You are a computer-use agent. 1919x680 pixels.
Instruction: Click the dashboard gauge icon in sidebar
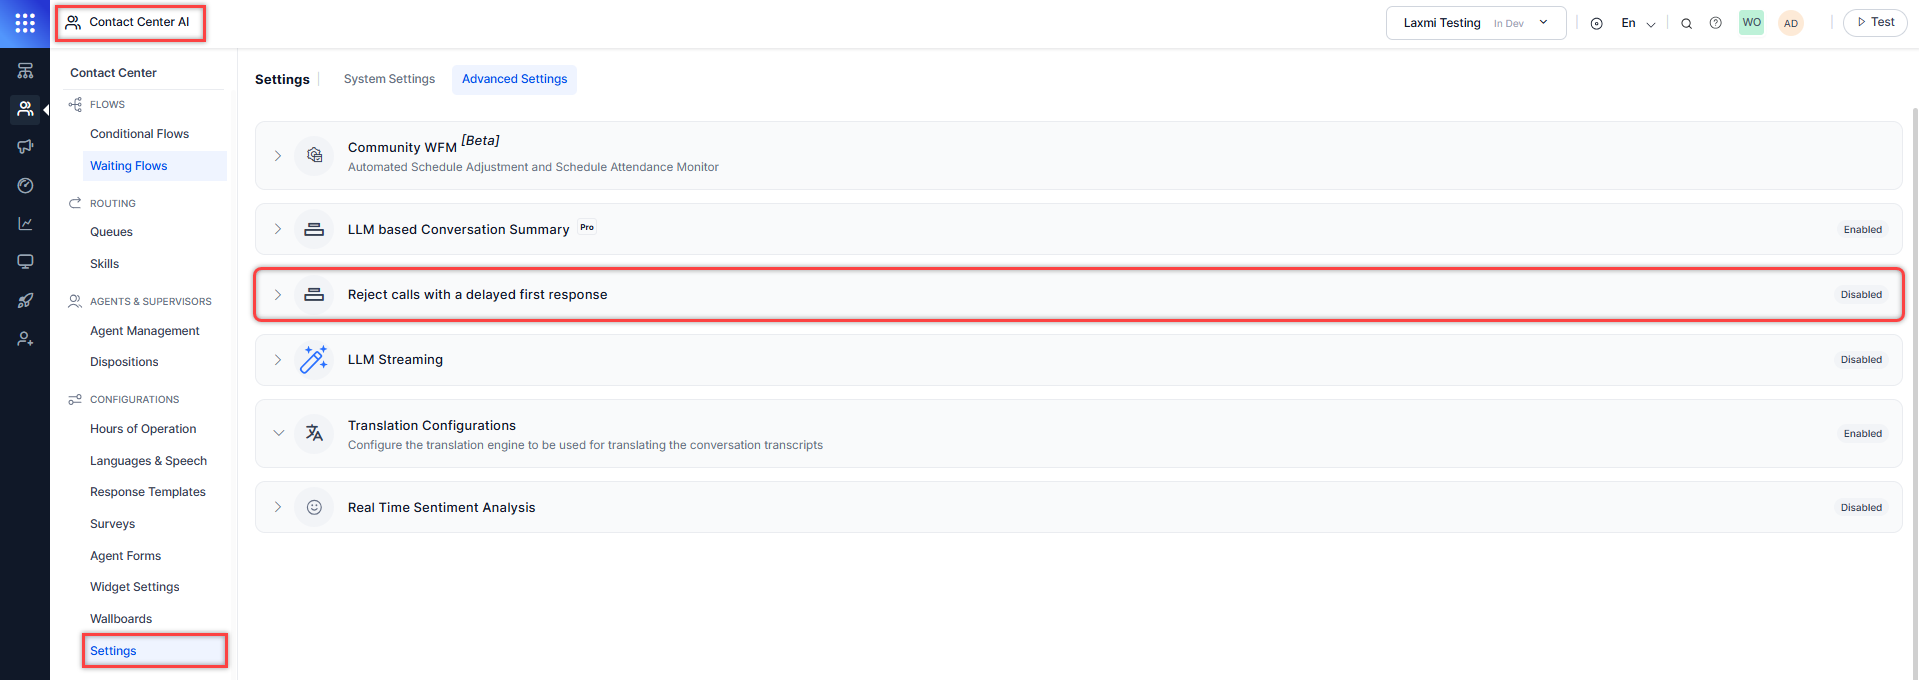coord(25,186)
